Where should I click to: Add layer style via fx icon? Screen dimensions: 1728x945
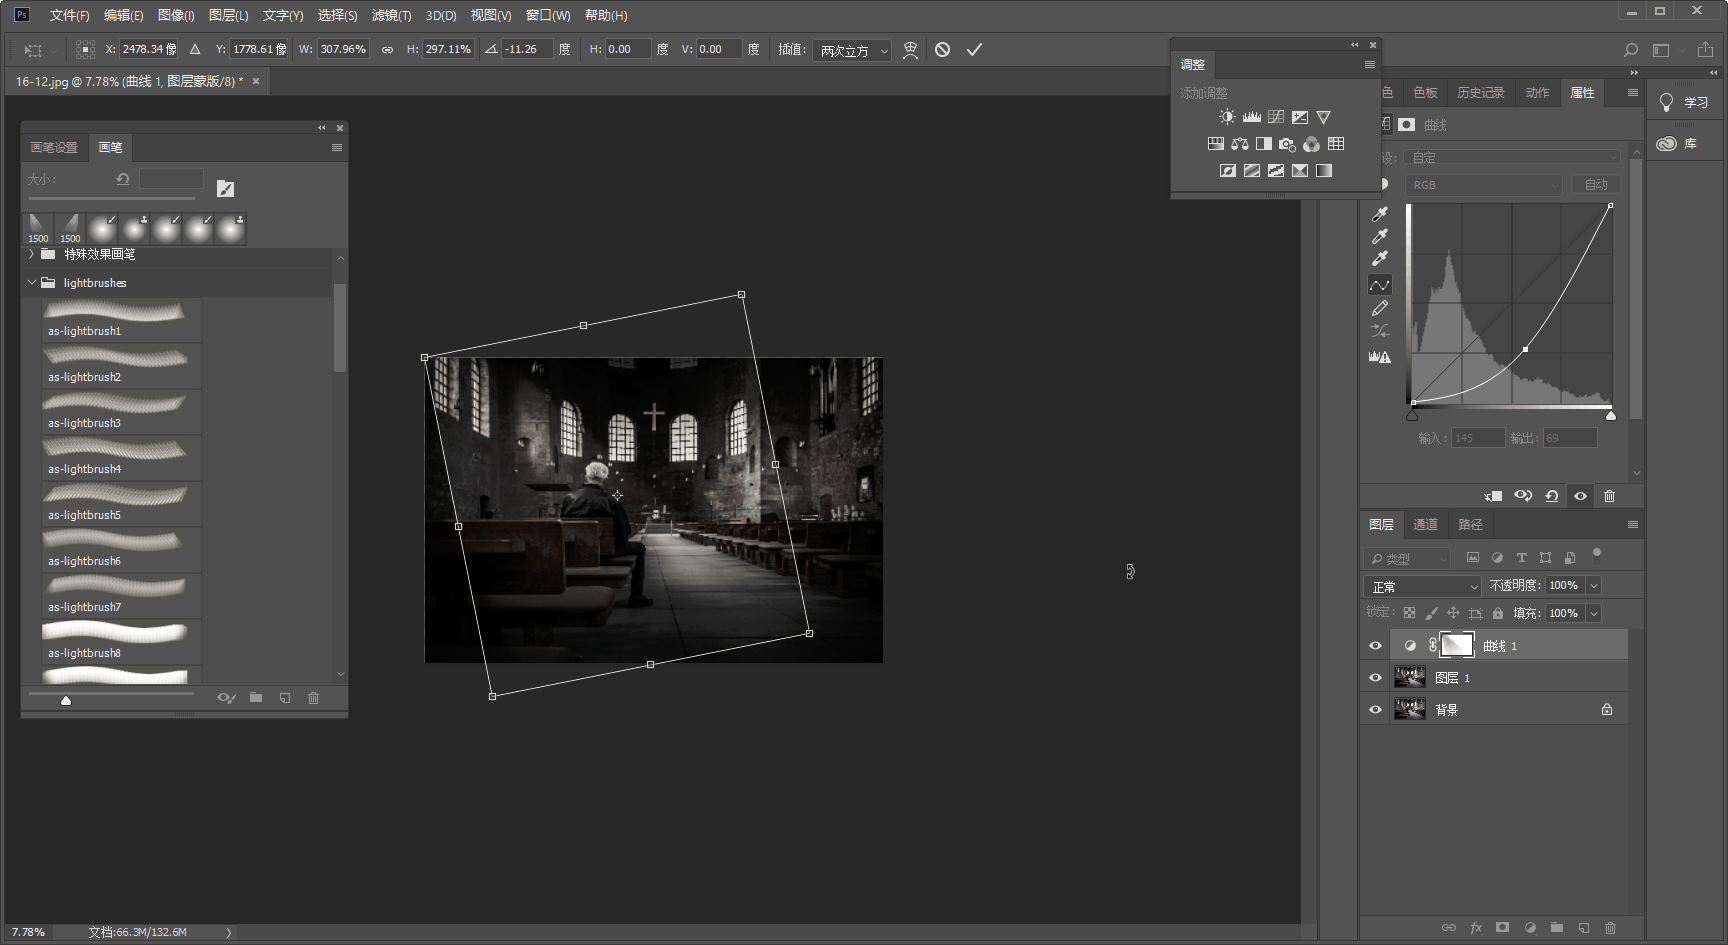[1476, 928]
